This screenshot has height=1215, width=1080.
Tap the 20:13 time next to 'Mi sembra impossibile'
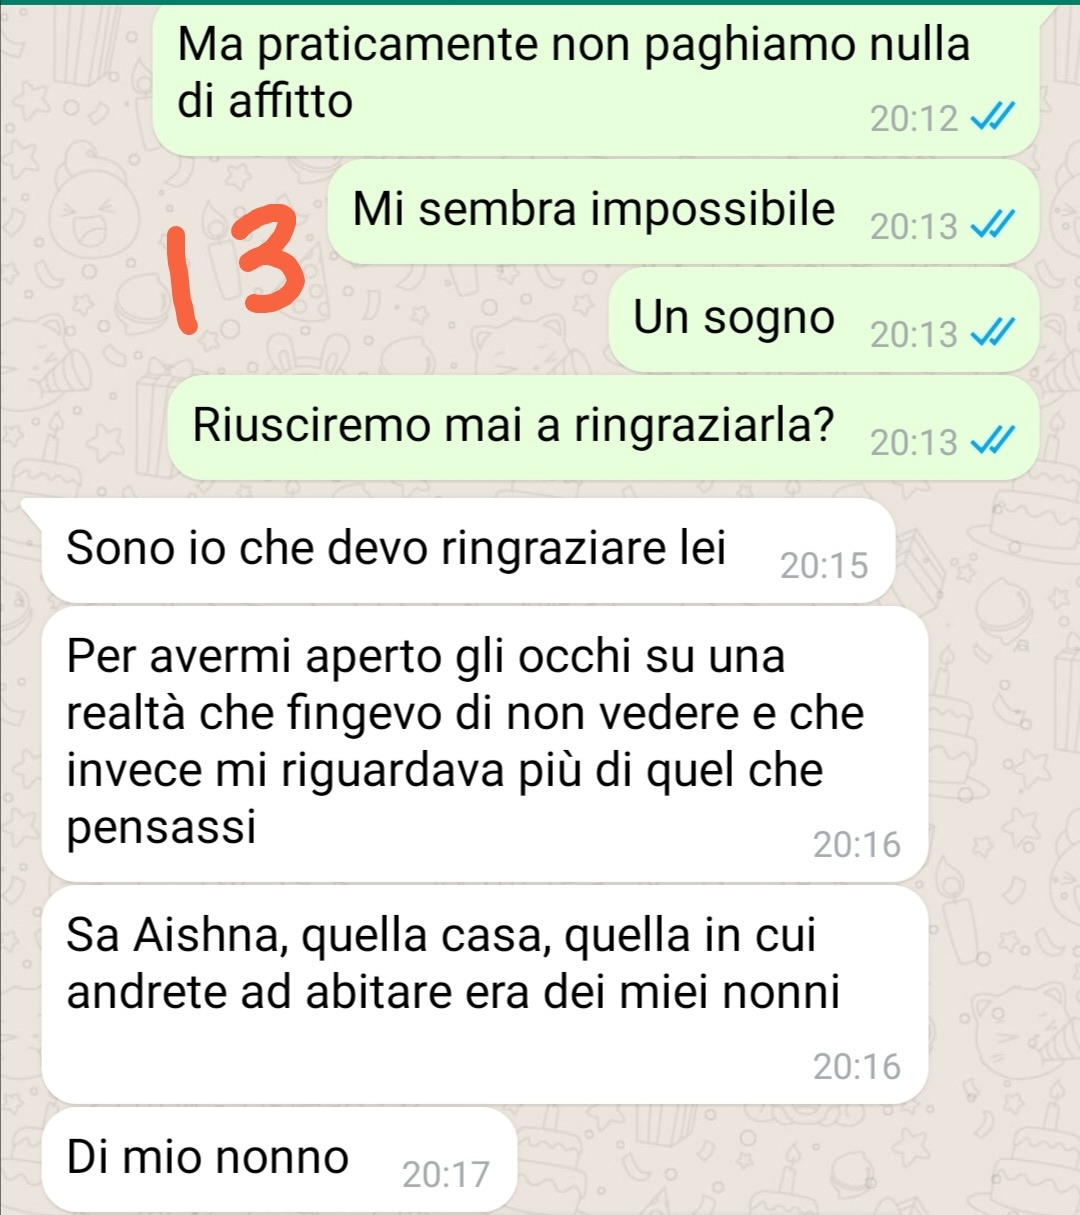click(x=914, y=228)
